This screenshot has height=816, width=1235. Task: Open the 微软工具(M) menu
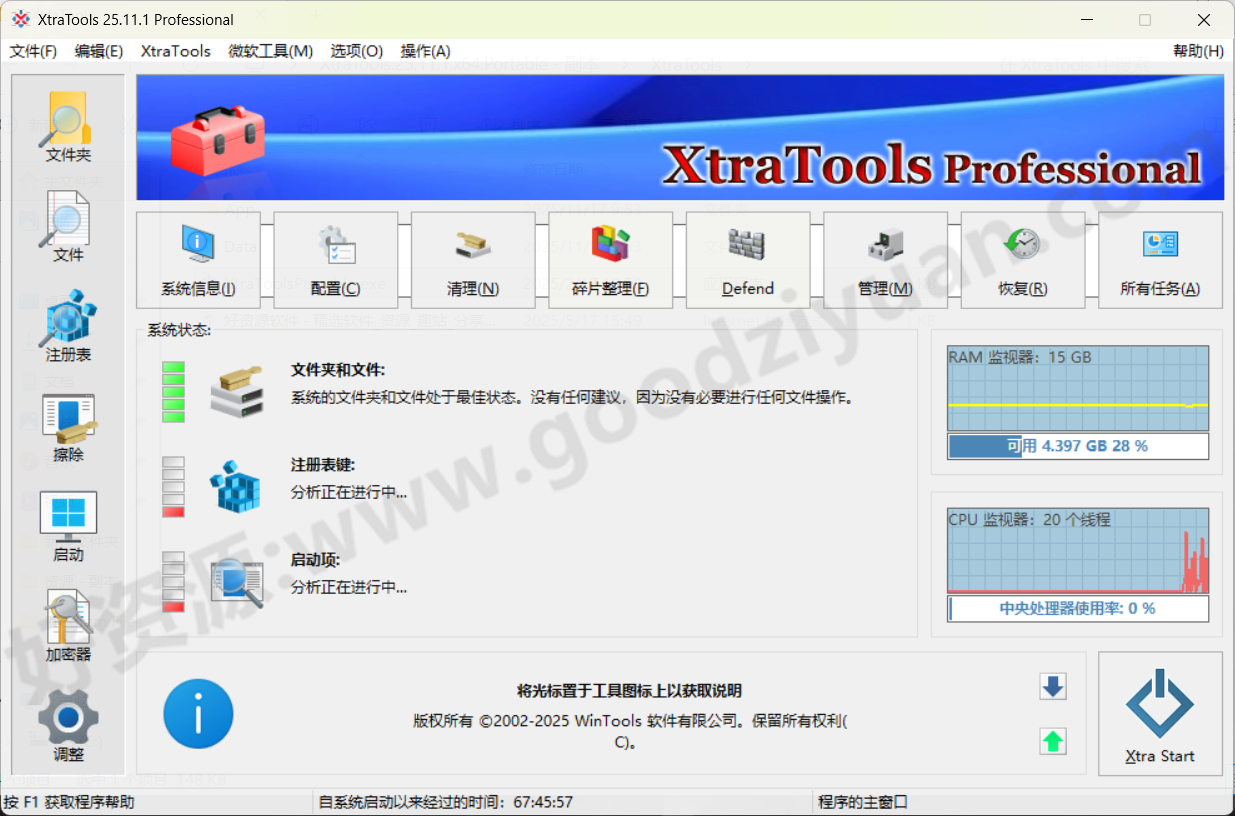(x=270, y=51)
